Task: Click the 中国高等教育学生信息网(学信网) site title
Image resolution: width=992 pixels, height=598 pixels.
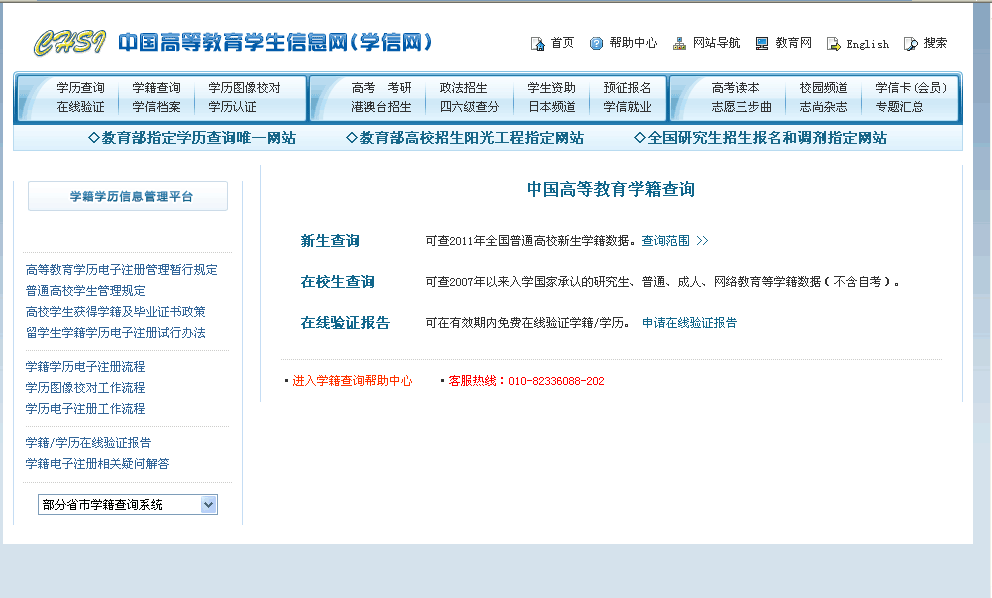Action: (x=275, y=42)
